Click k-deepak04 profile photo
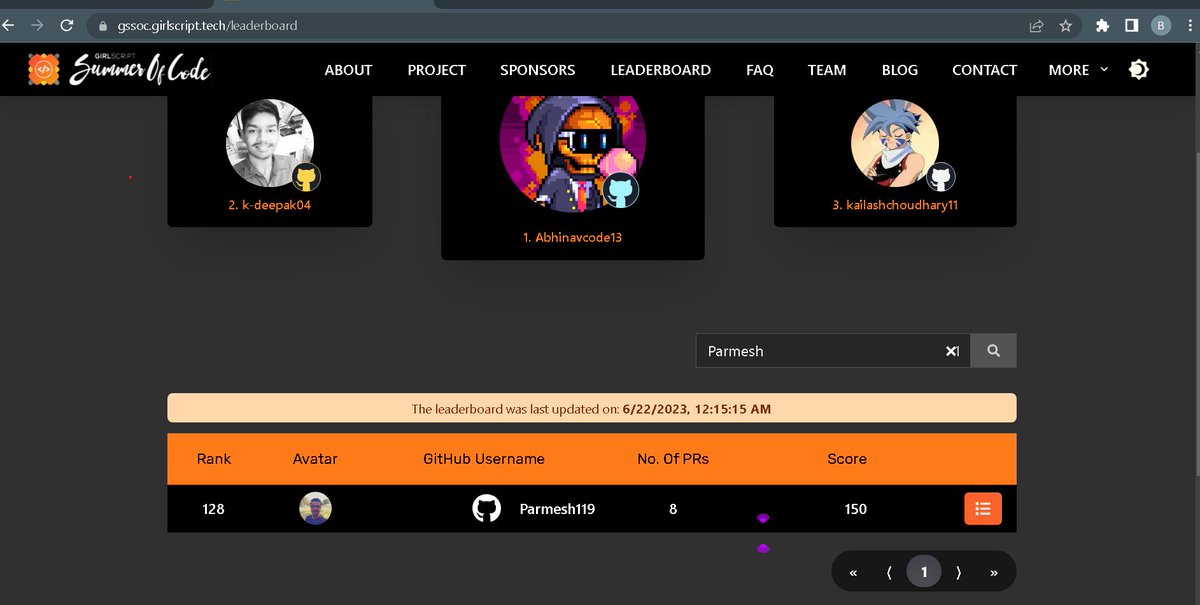This screenshot has height=605, width=1200. pyautogui.click(x=270, y=144)
